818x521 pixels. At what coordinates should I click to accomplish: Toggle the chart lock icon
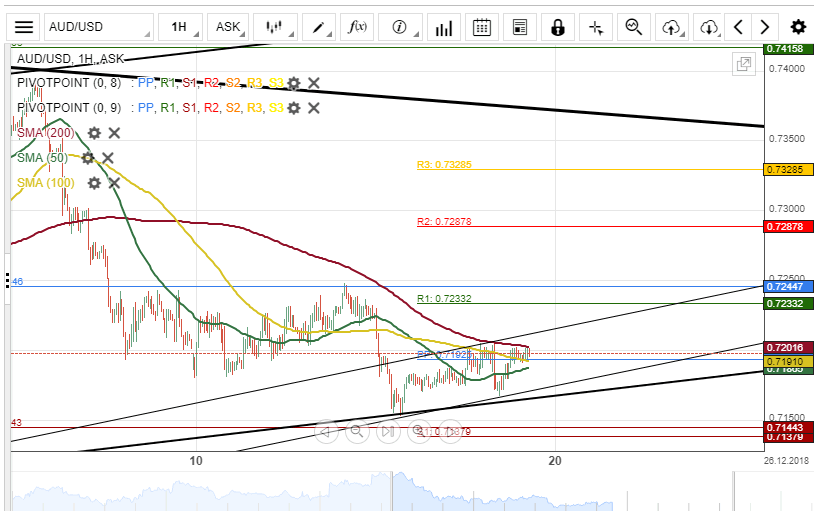(558, 27)
